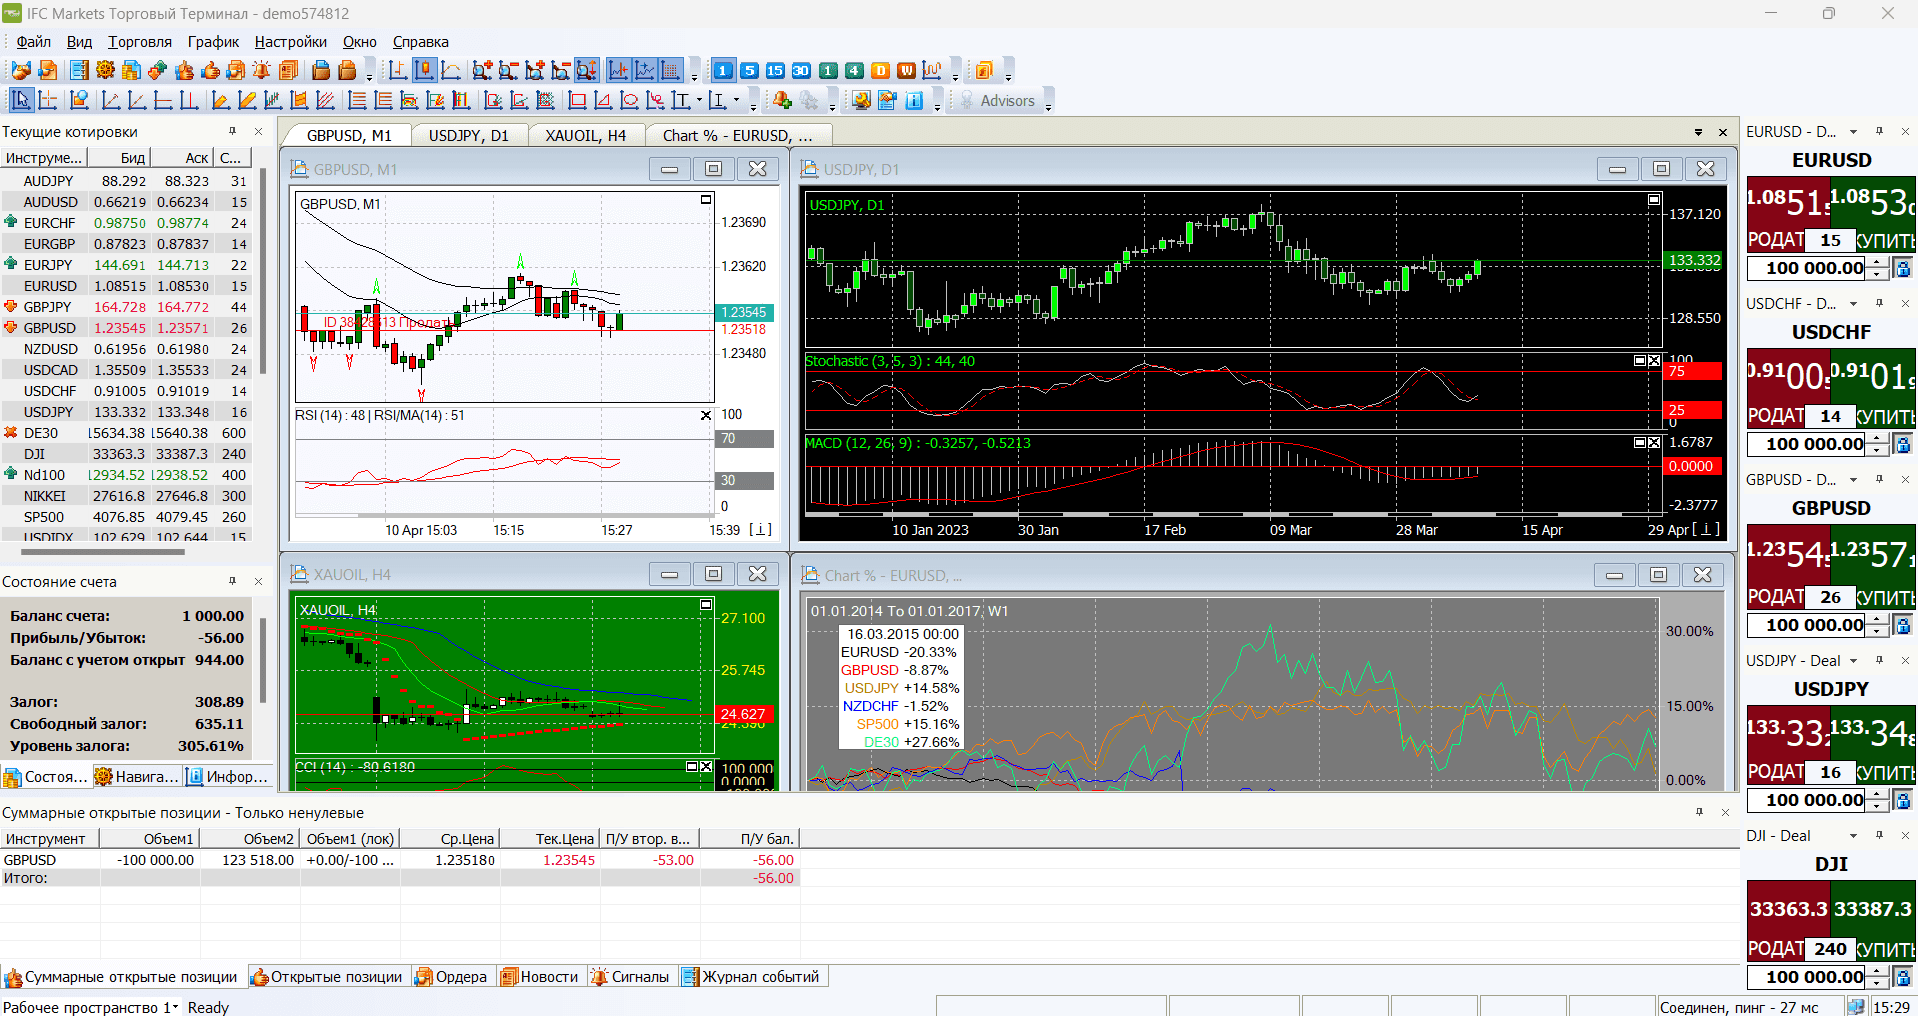This screenshot has width=1918, height=1016.
Task: Pin the Текущие котировки panel
Action: click(232, 131)
